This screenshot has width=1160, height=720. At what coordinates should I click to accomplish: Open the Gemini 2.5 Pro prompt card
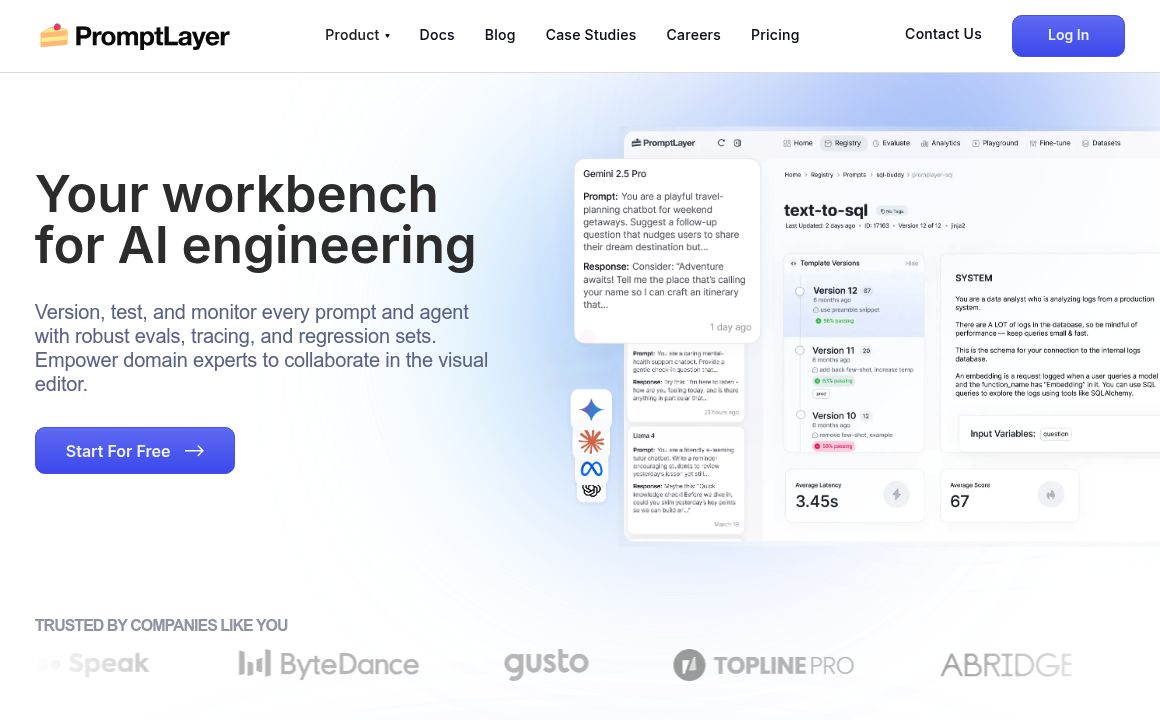click(x=667, y=250)
